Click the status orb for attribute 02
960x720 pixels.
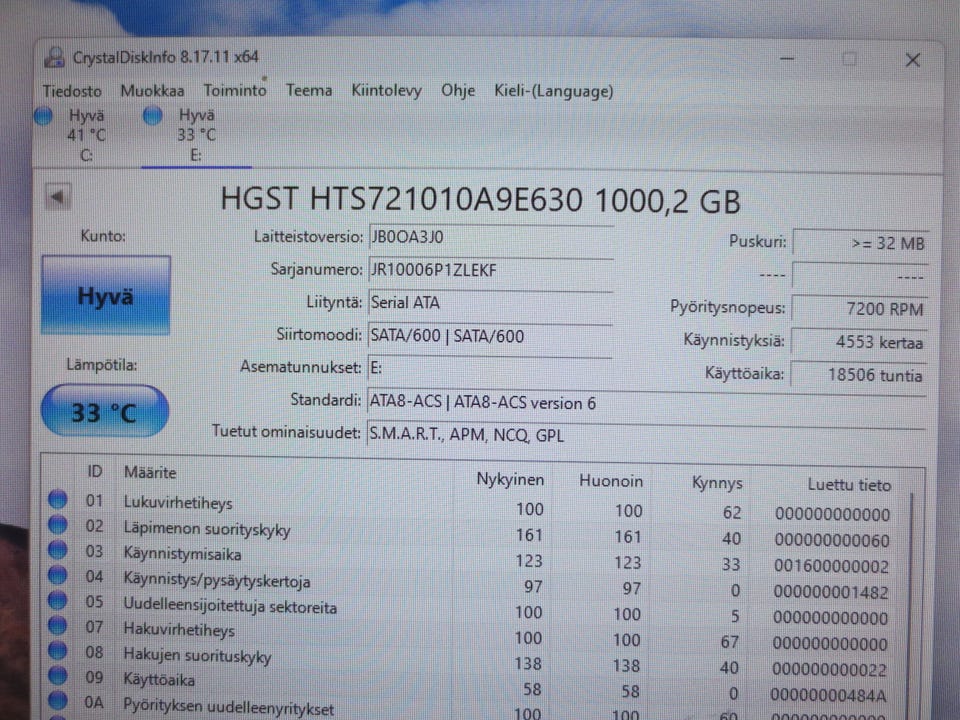tap(58, 524)
